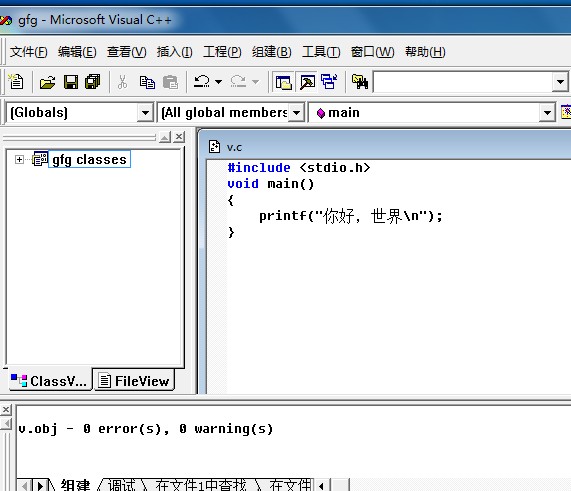Click the Visual C++ title bar app icon
571x491 pixels.
click(x=5, y=20)
